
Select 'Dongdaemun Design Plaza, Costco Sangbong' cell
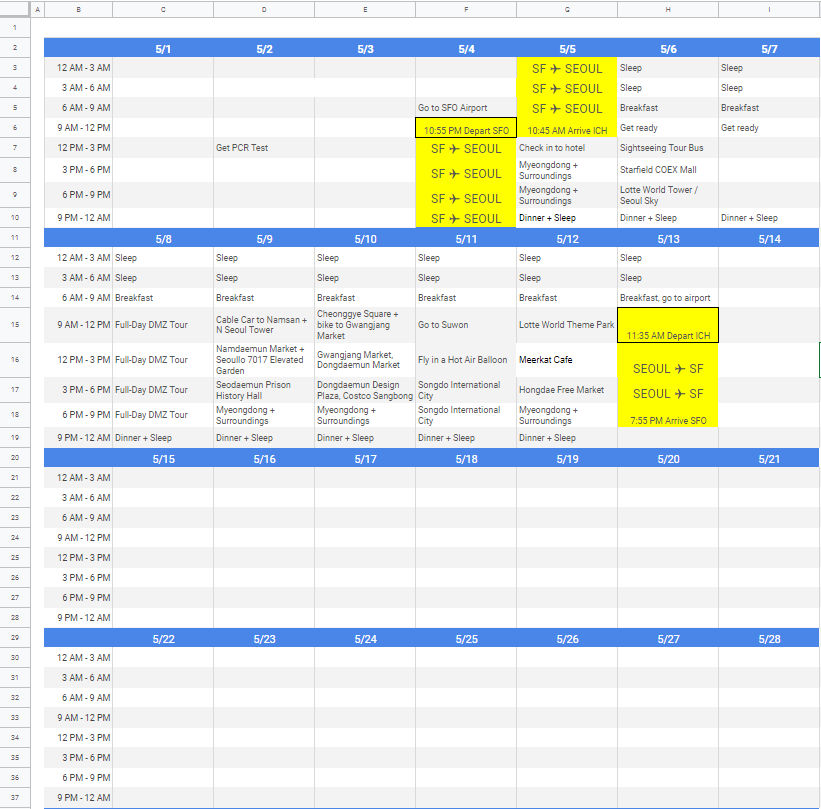pyautogui.click(x=365, y=390)
